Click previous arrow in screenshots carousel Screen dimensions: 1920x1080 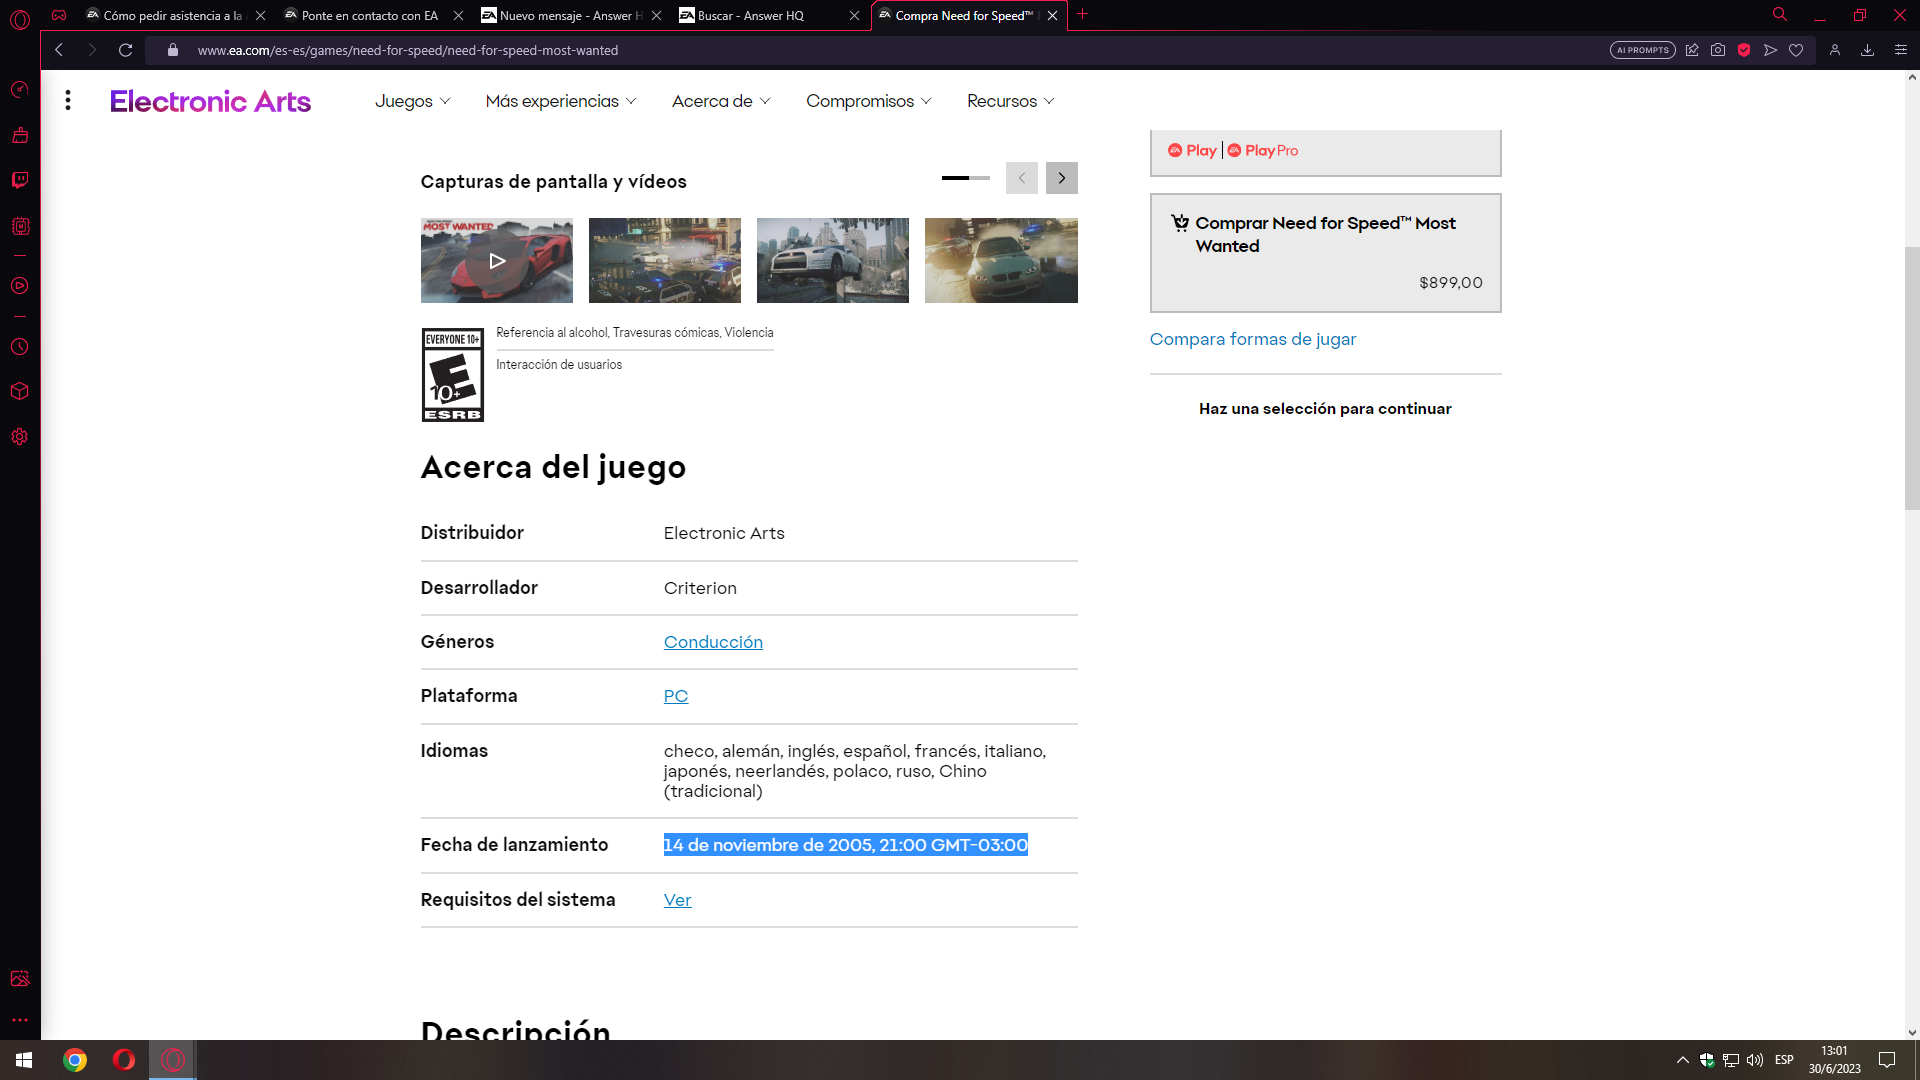coord(1022,178)
